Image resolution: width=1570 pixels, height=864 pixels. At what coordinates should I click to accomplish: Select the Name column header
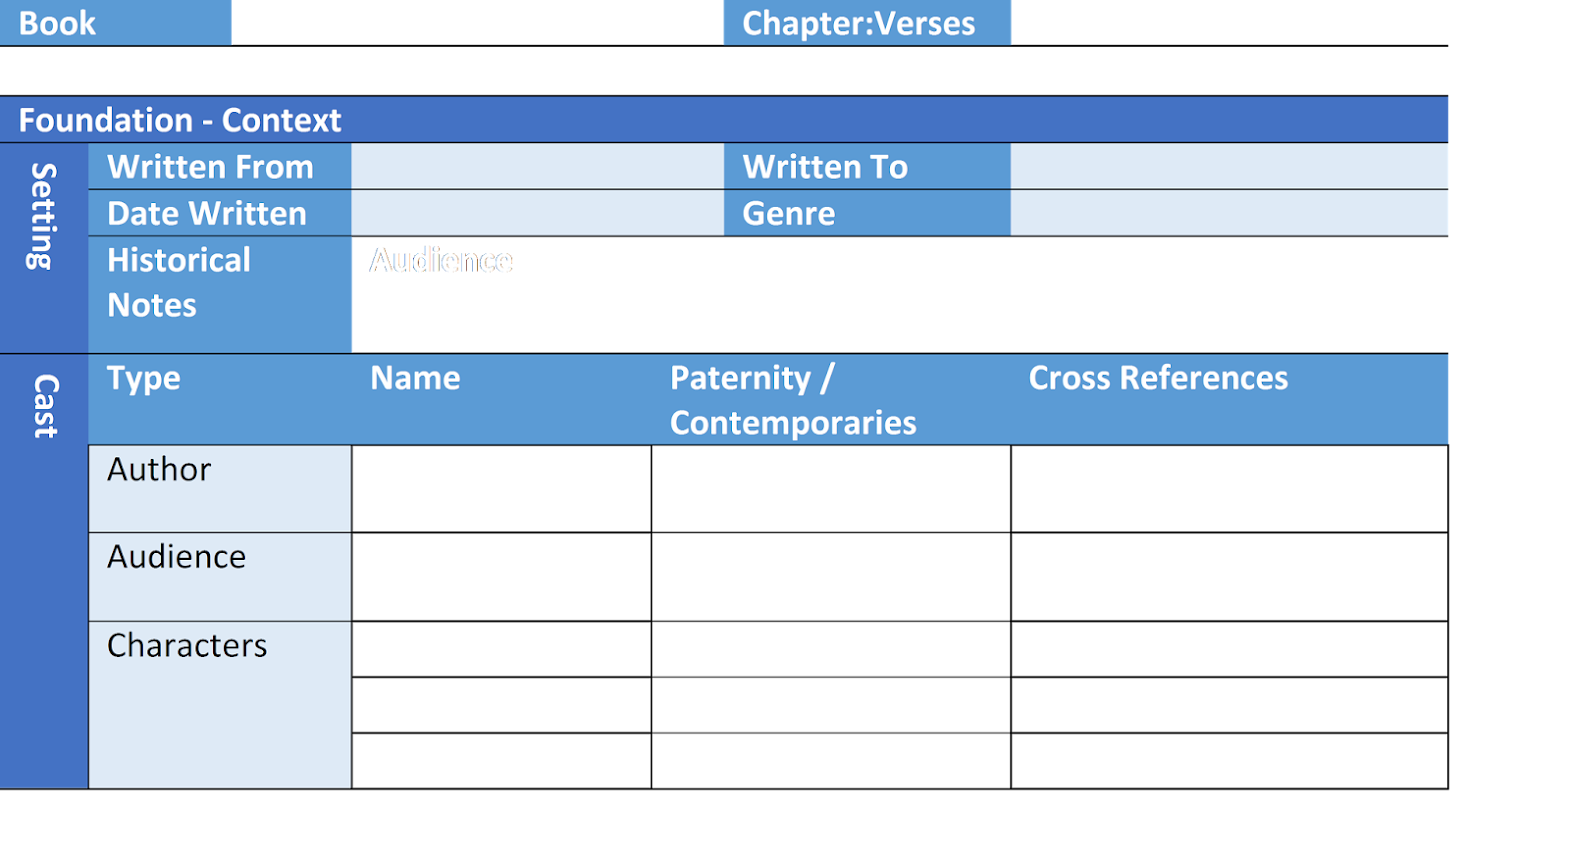pyautogui.click(x=415, y=378)
